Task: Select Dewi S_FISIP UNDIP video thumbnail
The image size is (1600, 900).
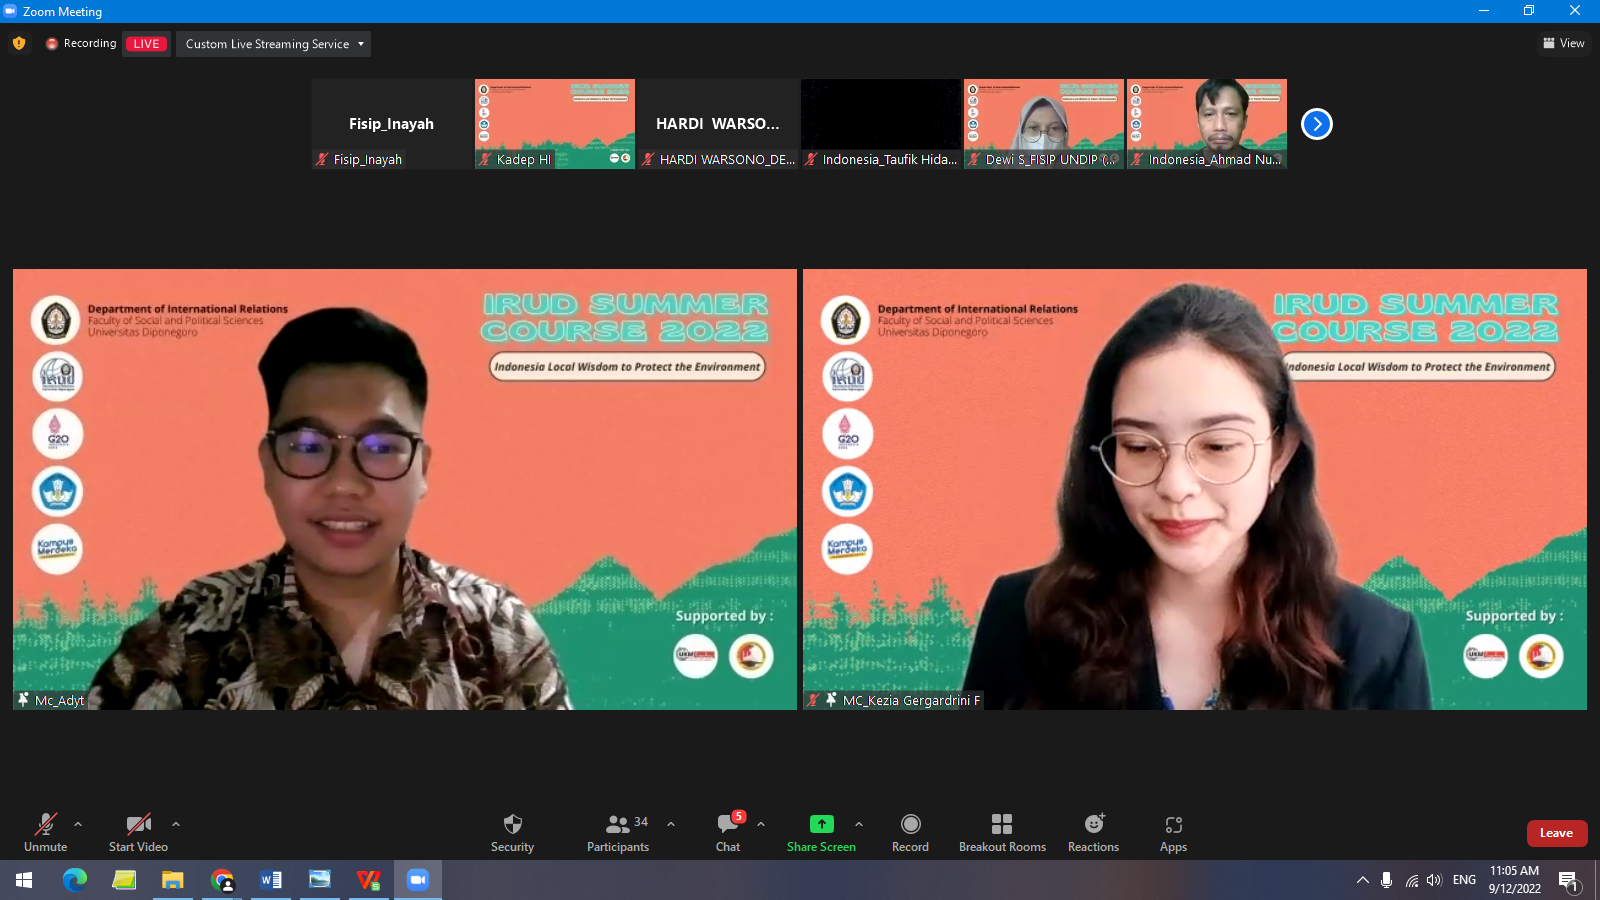Action: point(1044,123)
